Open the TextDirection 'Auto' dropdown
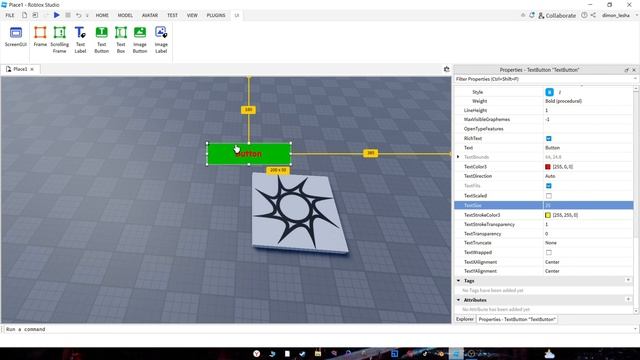640x360 pixels. (x=588, y=176)
